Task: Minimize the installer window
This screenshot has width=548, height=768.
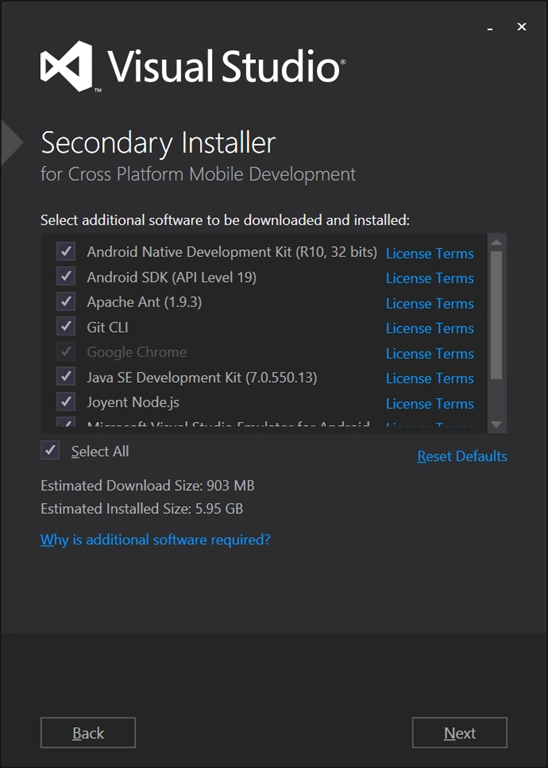Action: (490, 28)
